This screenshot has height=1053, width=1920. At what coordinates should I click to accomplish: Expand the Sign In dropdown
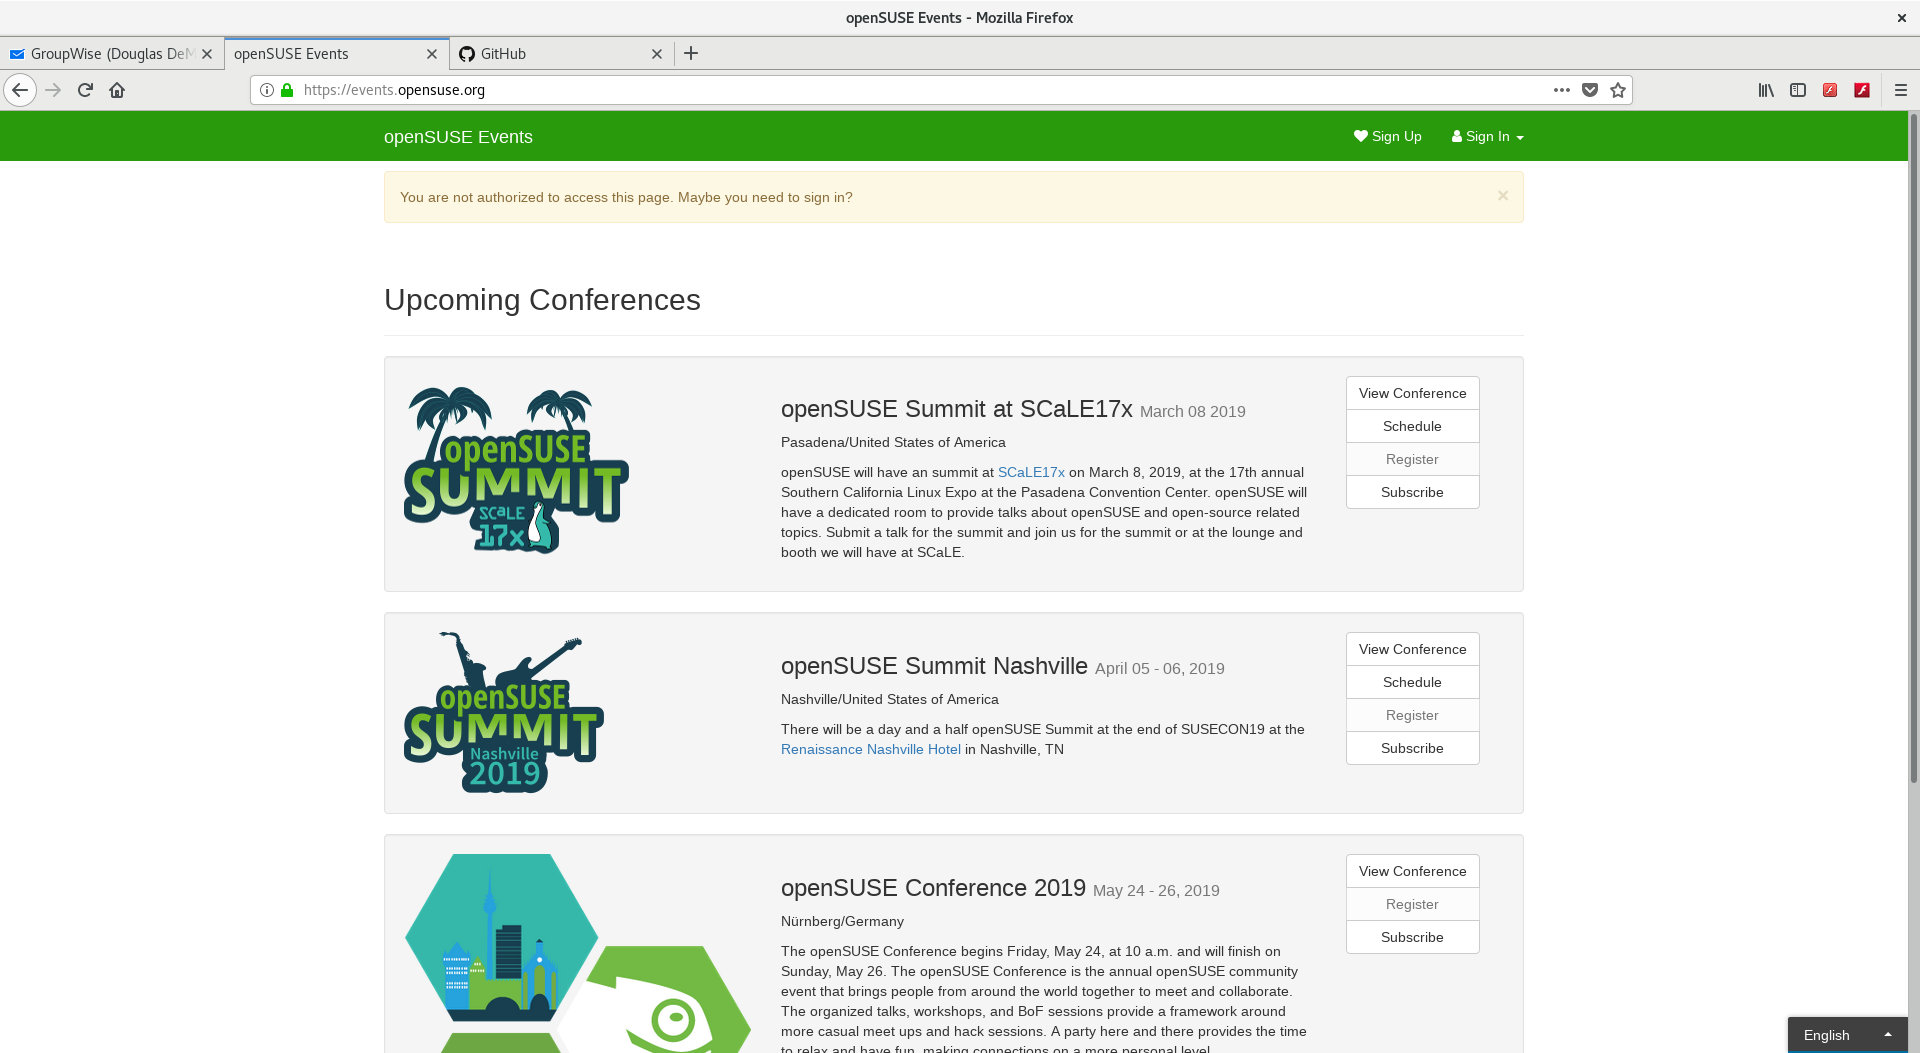click(x=1487, y=136)
